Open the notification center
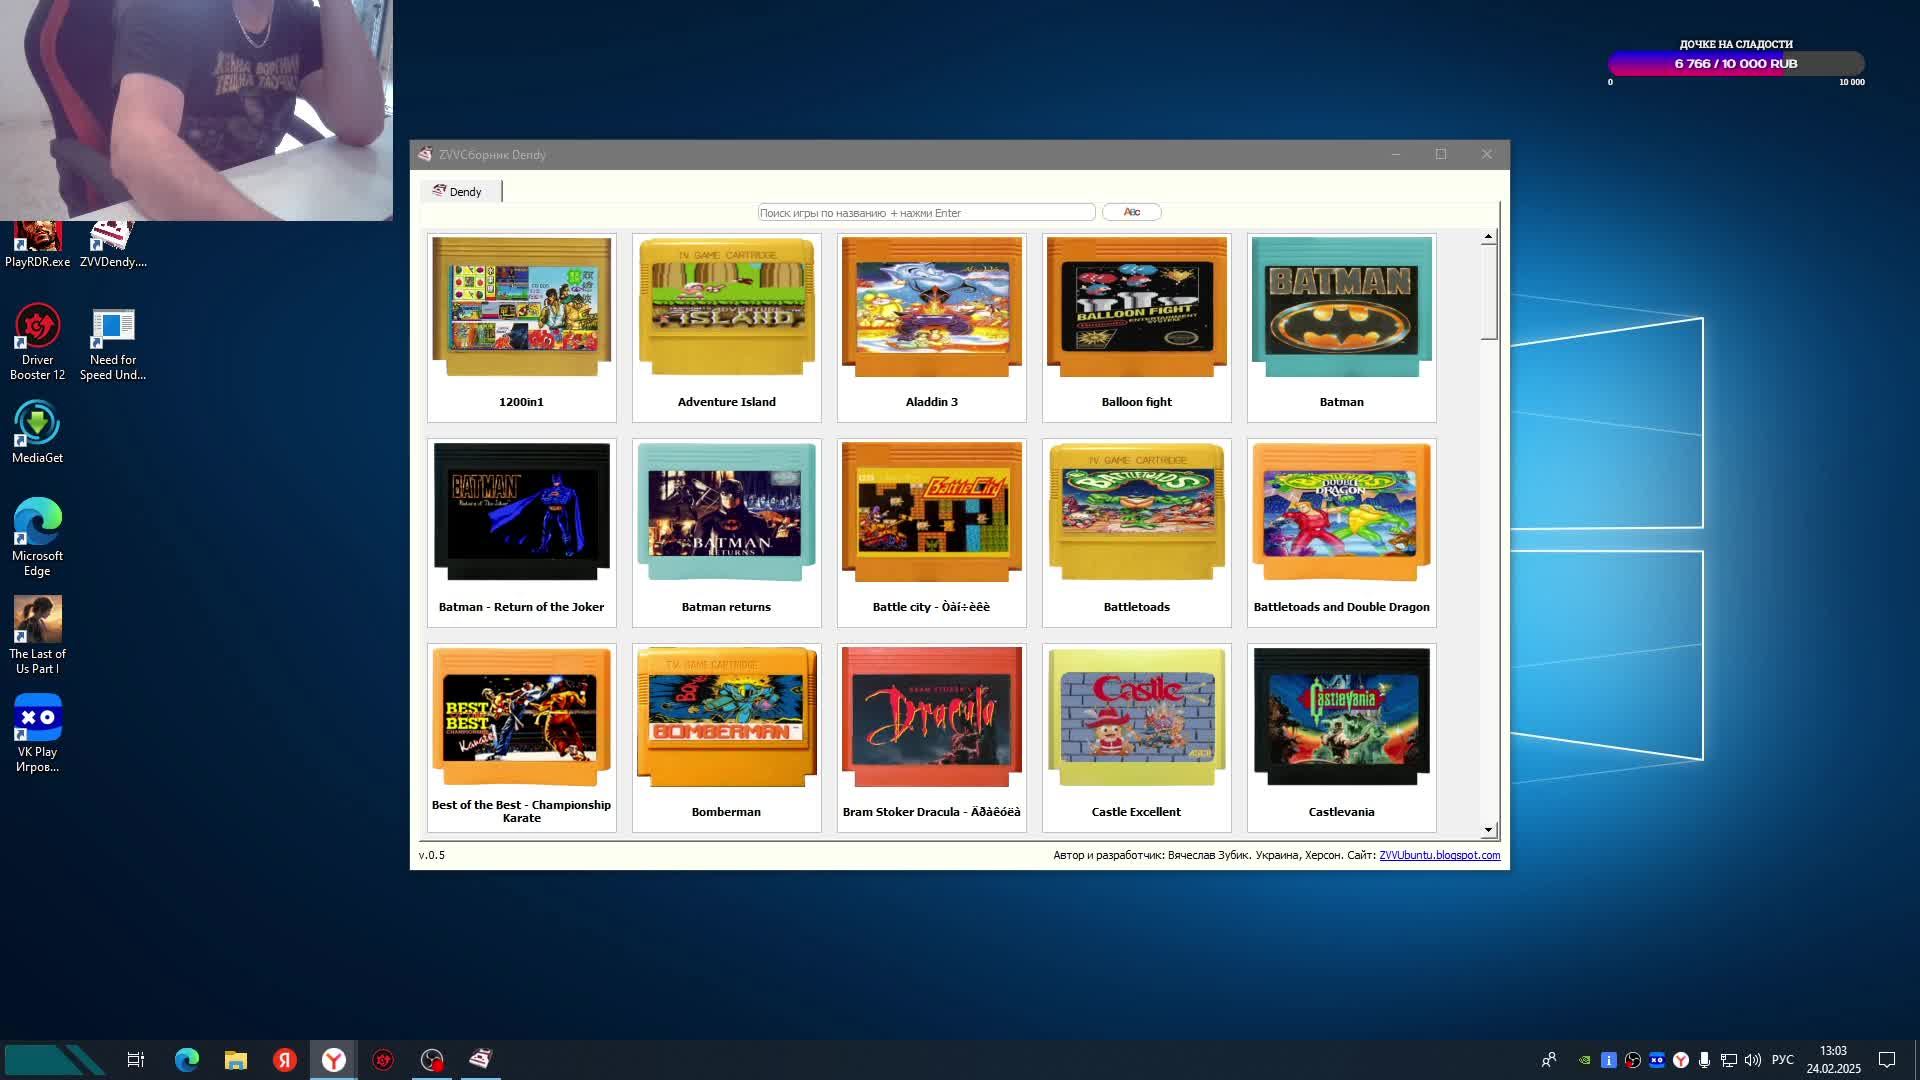 pyautogui.click(x=1887, y=1060)
